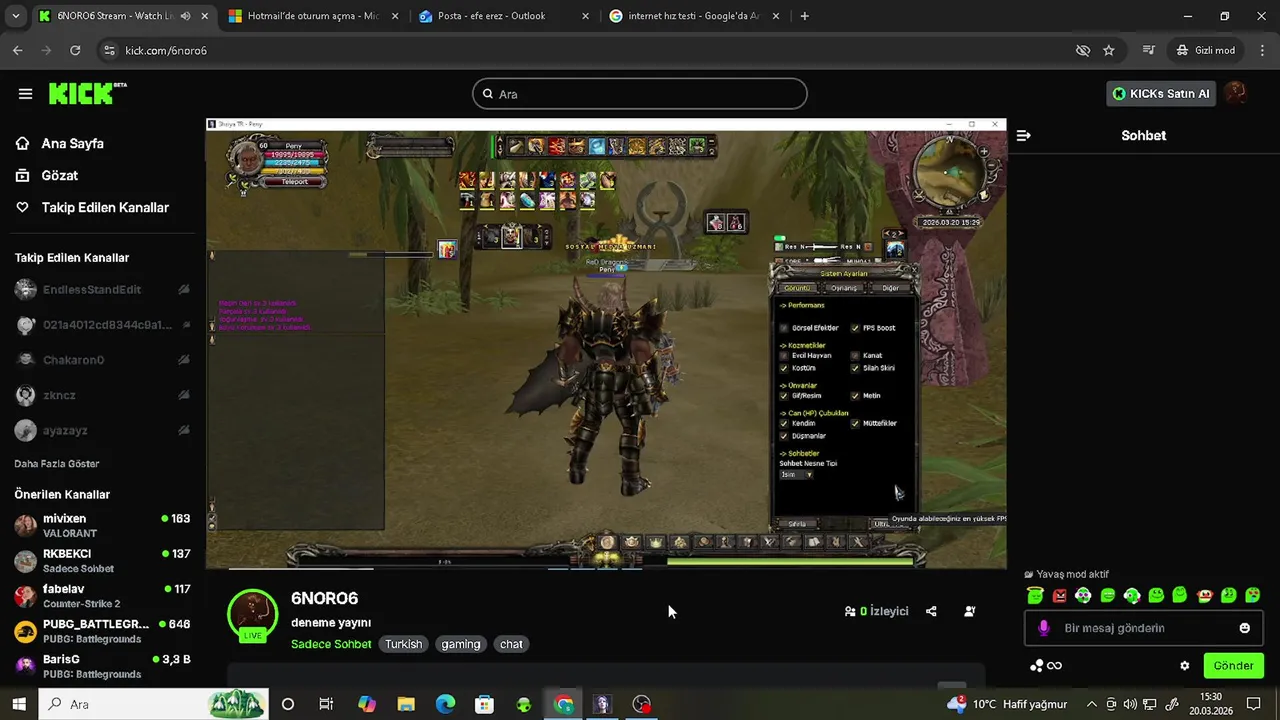
Task: Click the KICKs Satın Al button
Action: [1161, 93]
